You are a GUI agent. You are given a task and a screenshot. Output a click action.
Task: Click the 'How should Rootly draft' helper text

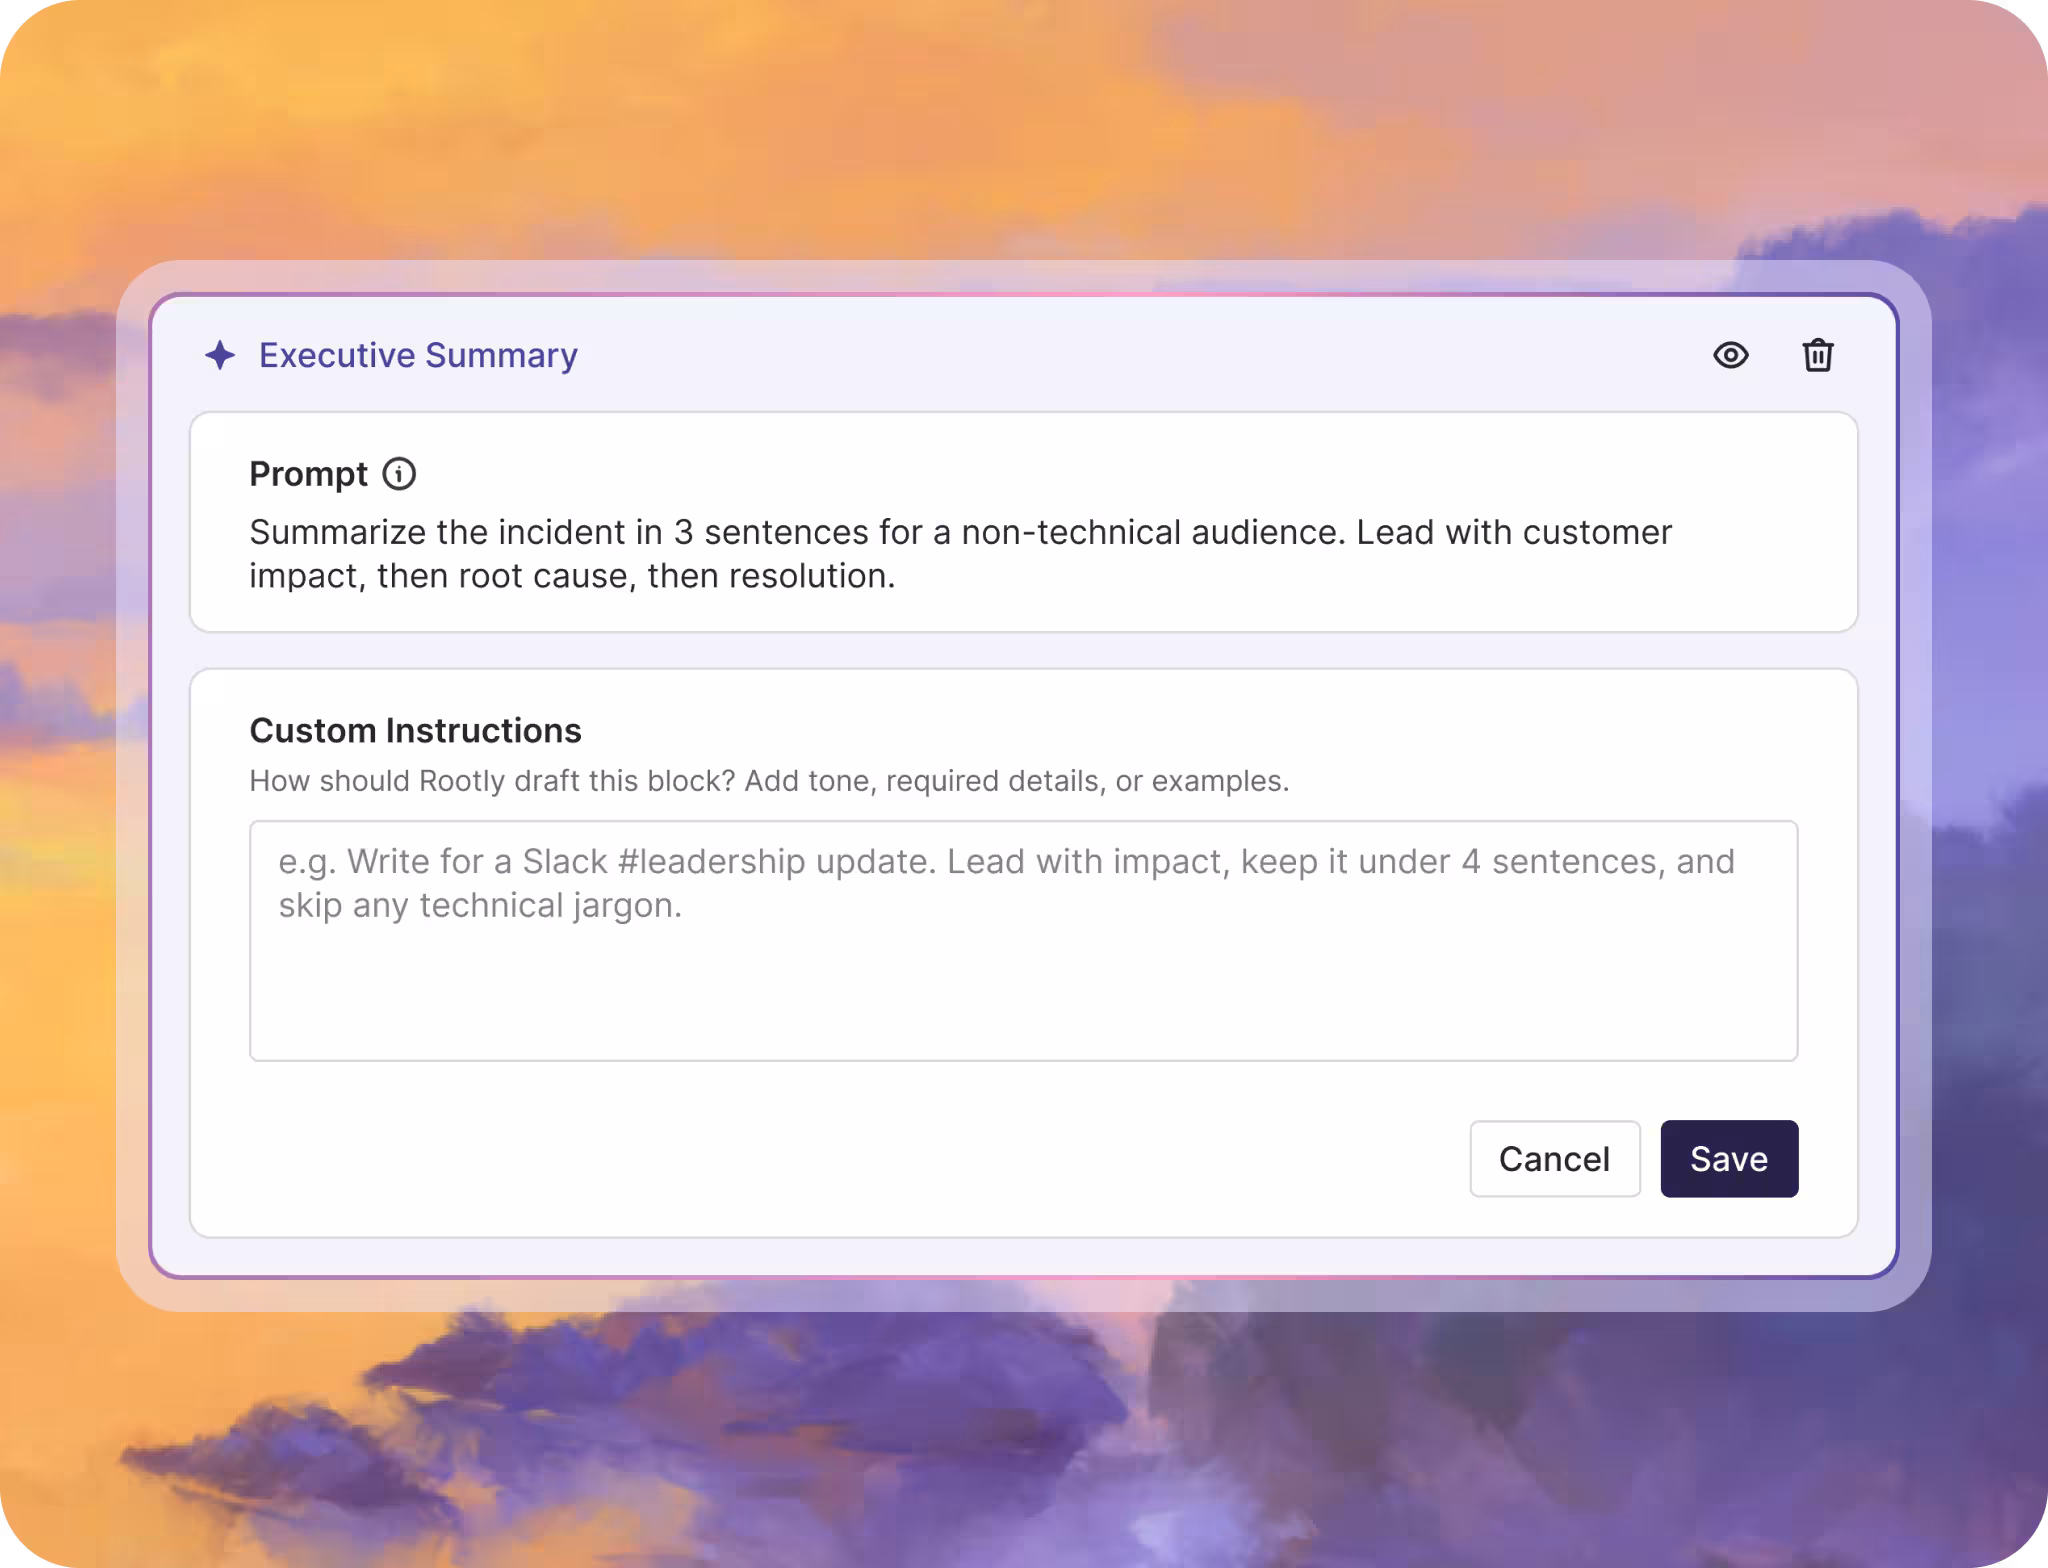769,781
